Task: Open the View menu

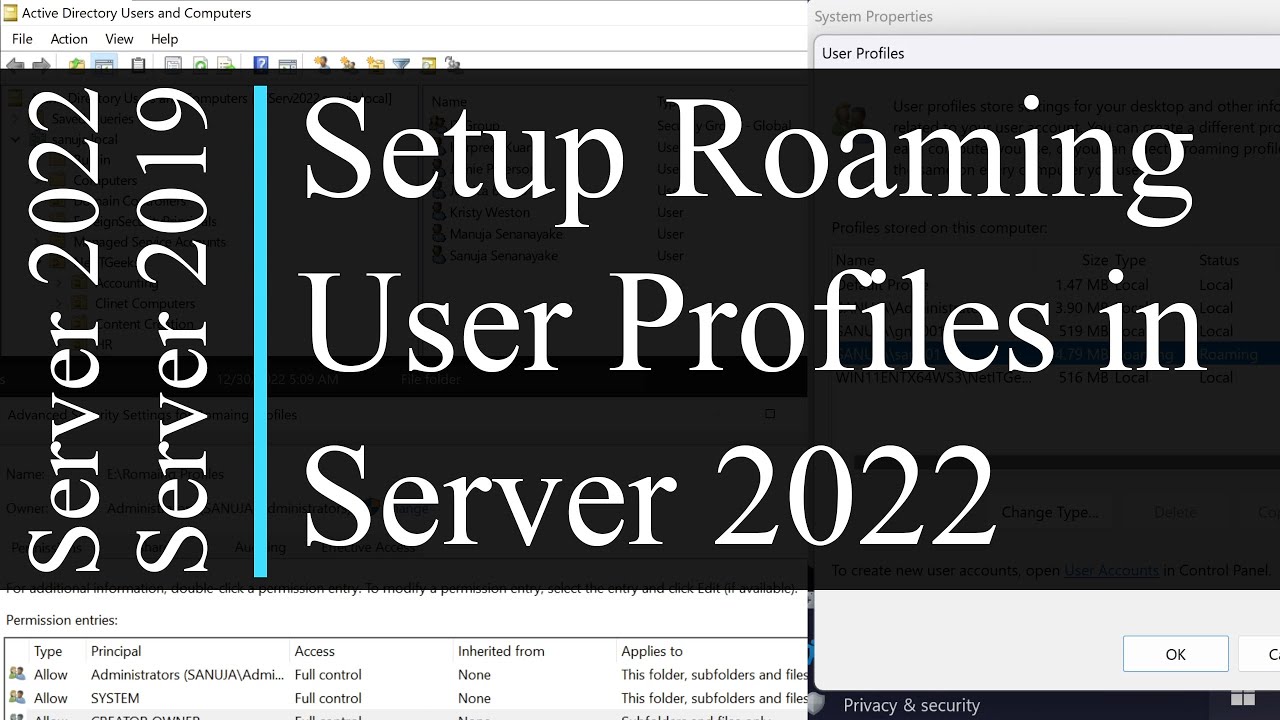Action: (x=119, y=39)
